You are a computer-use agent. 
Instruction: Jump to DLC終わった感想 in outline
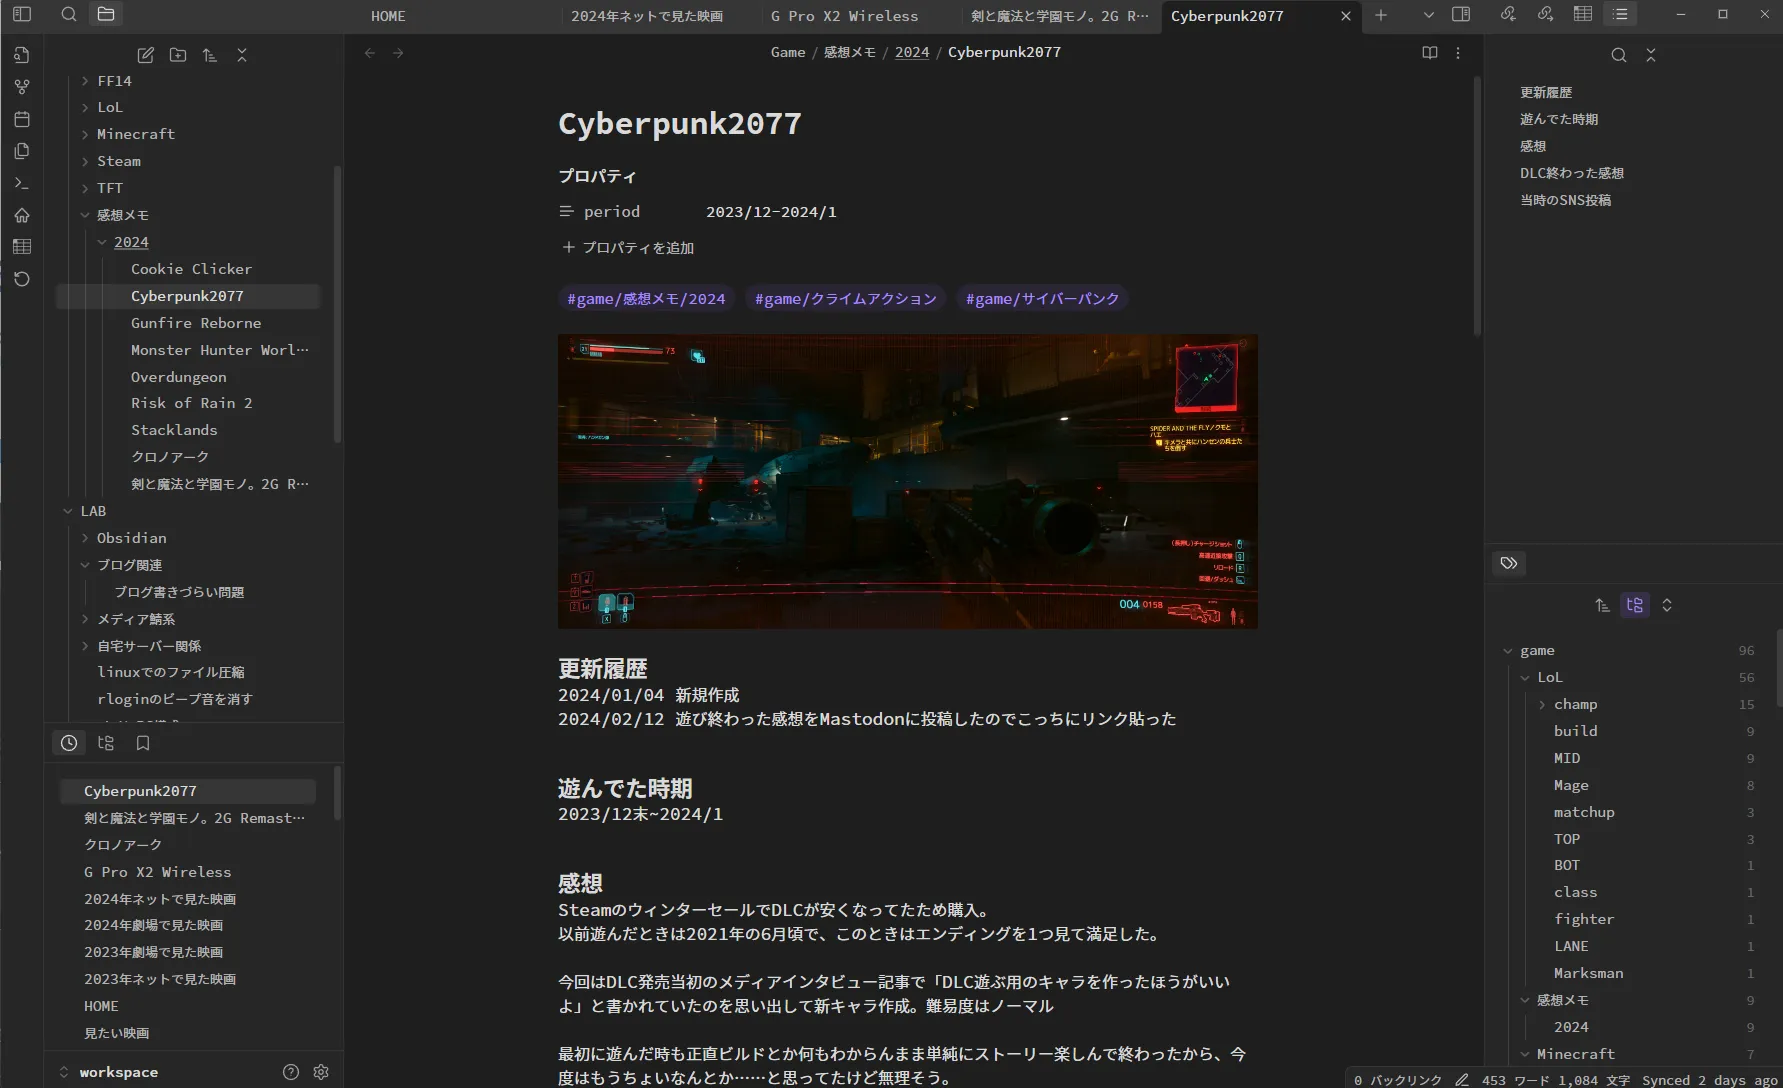pos(1572,173)
